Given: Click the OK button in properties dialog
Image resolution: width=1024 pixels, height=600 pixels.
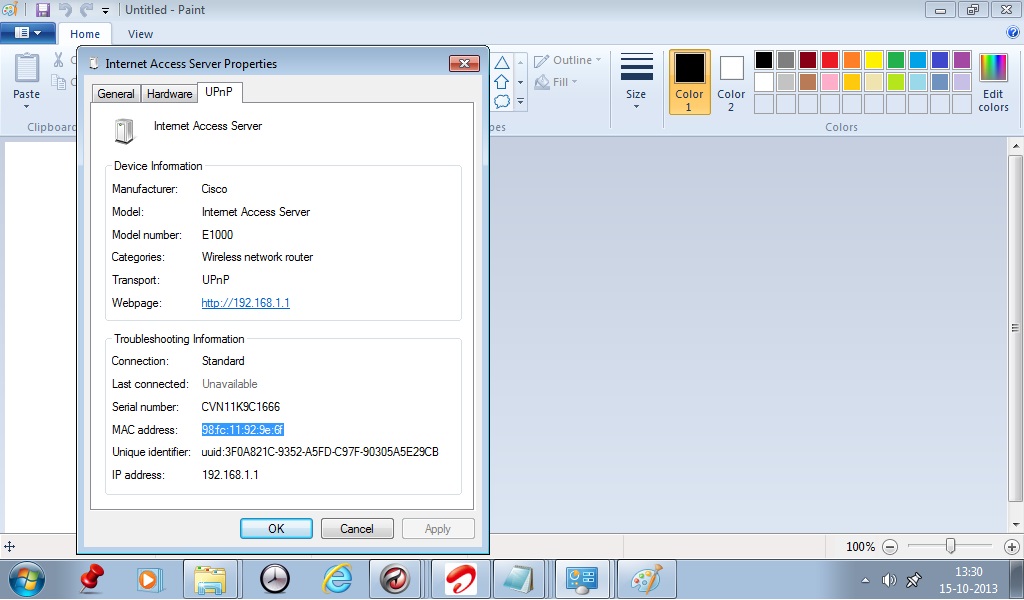Looking at the screenshot, I should [x=276, y=529].
